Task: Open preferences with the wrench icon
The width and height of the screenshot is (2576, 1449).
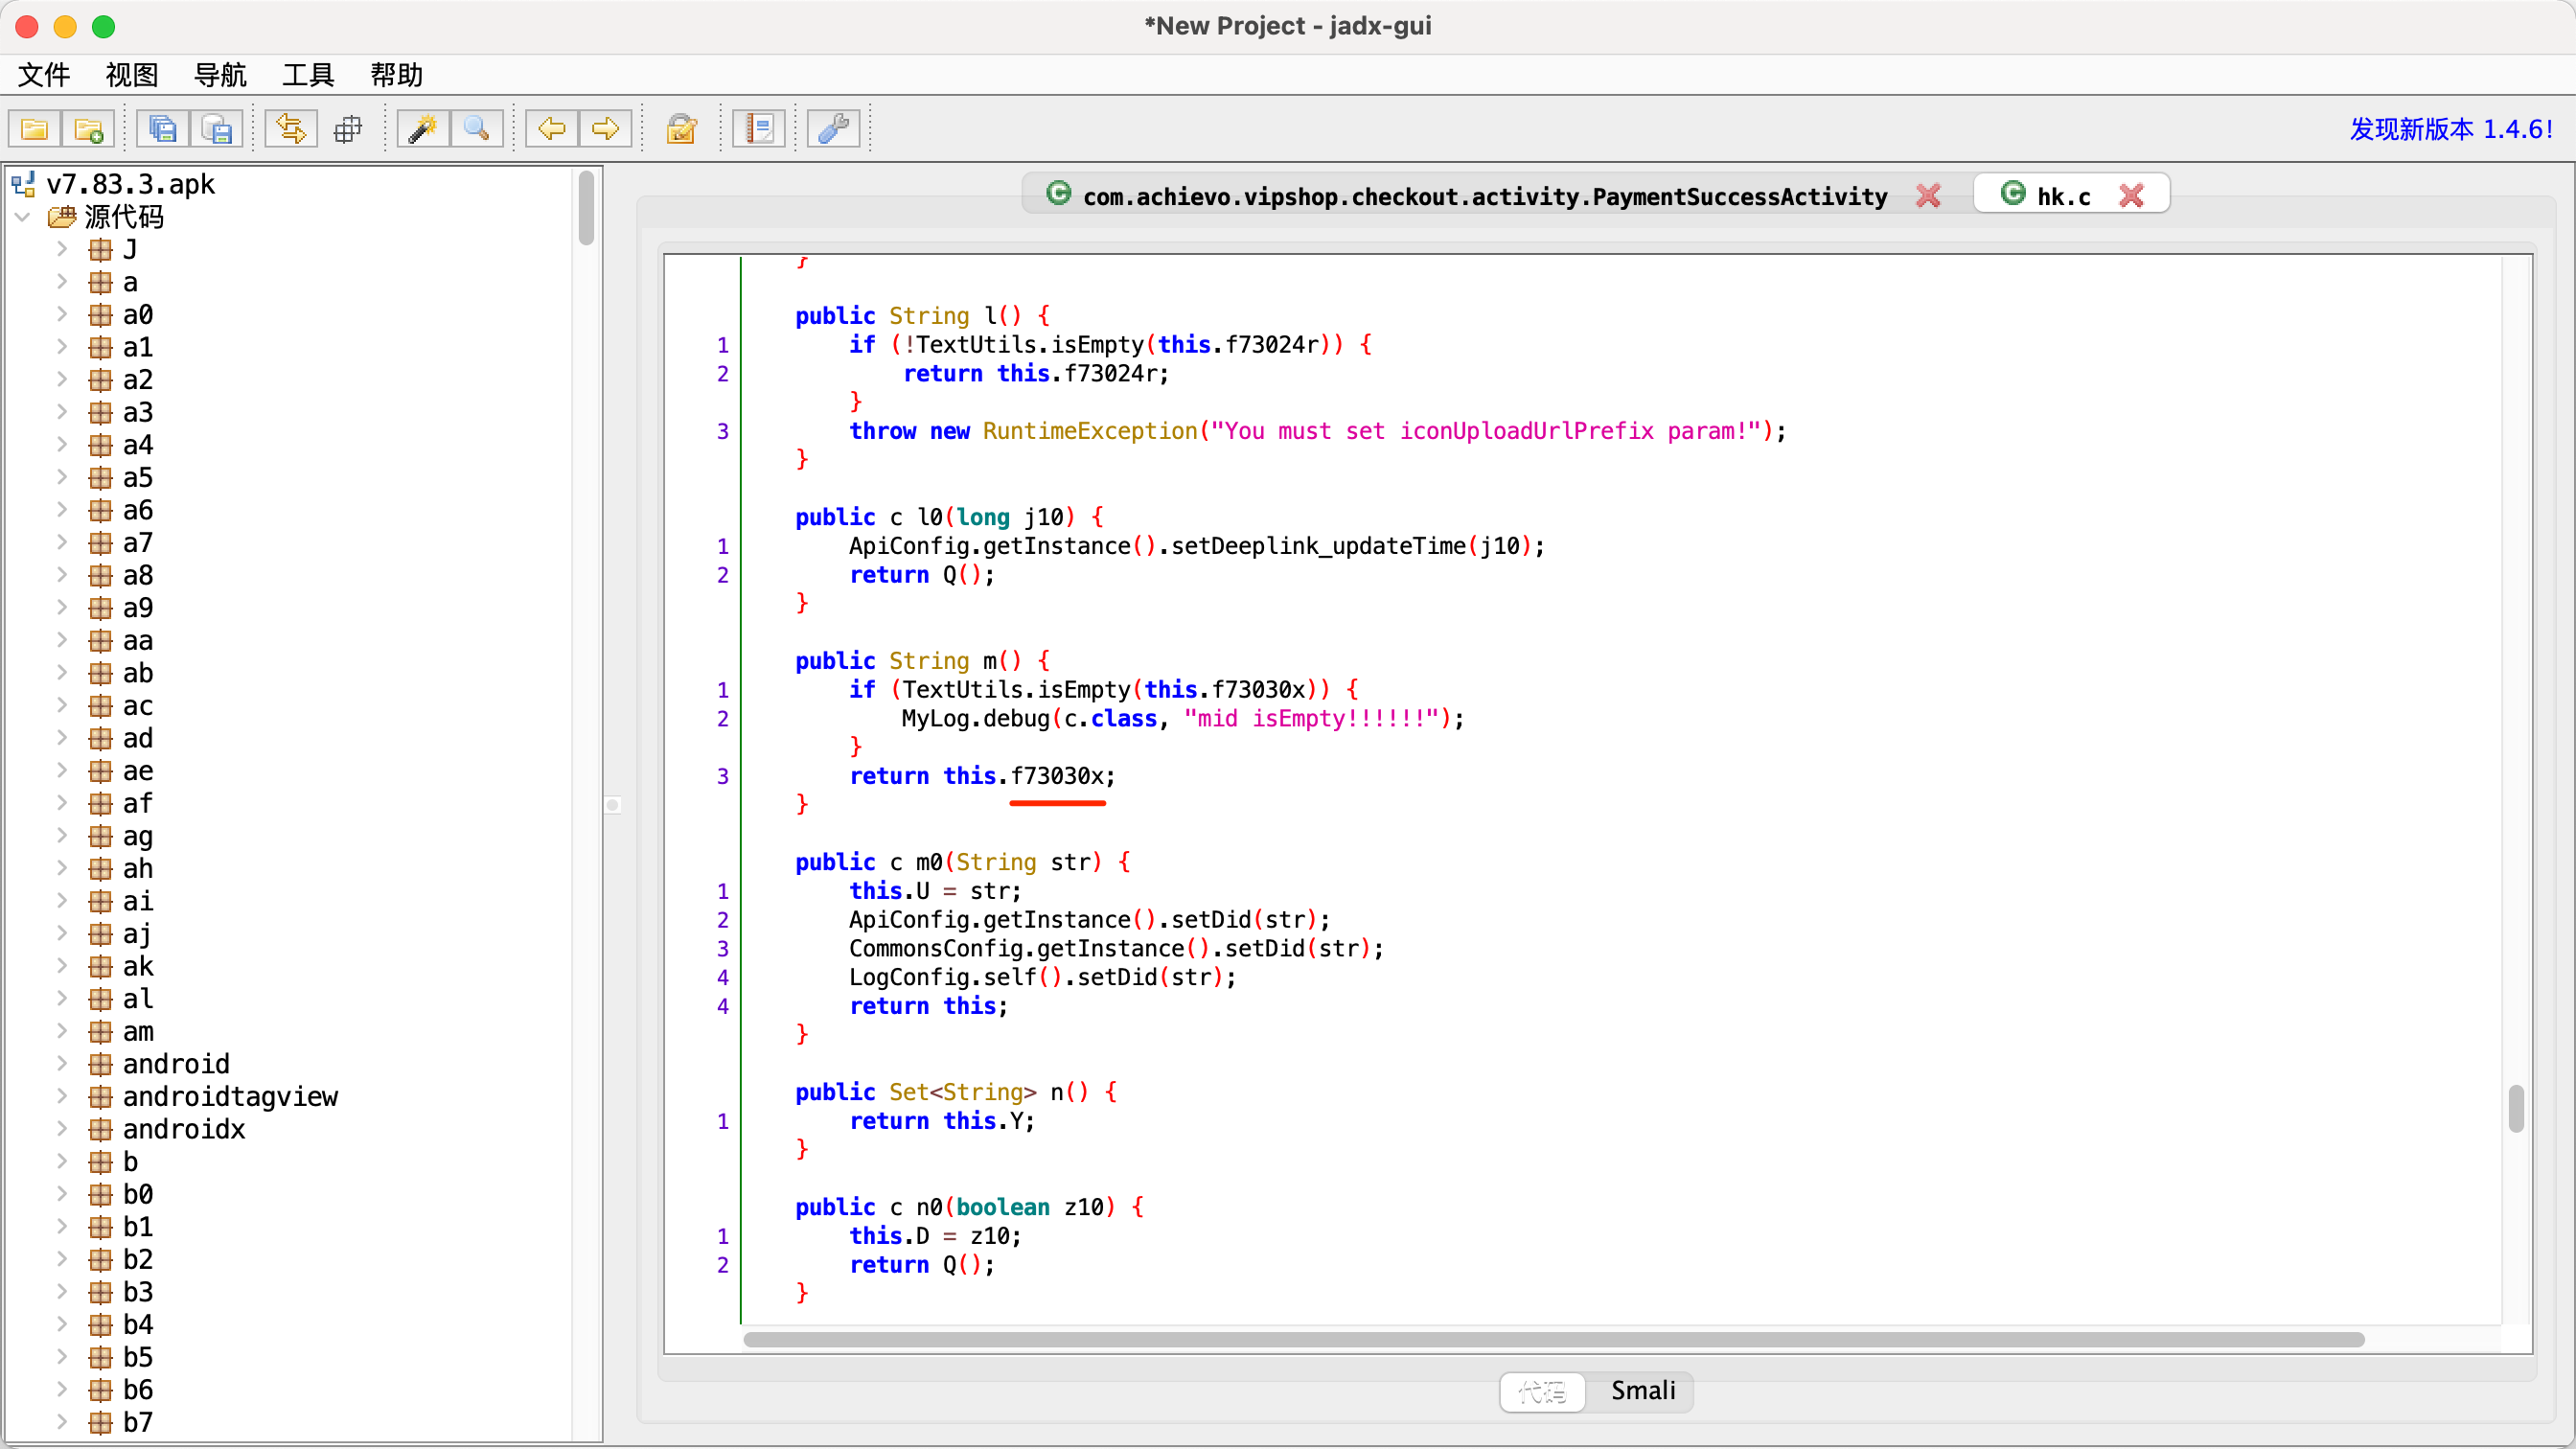Action: pyautogui.click(x=833, y=129)
